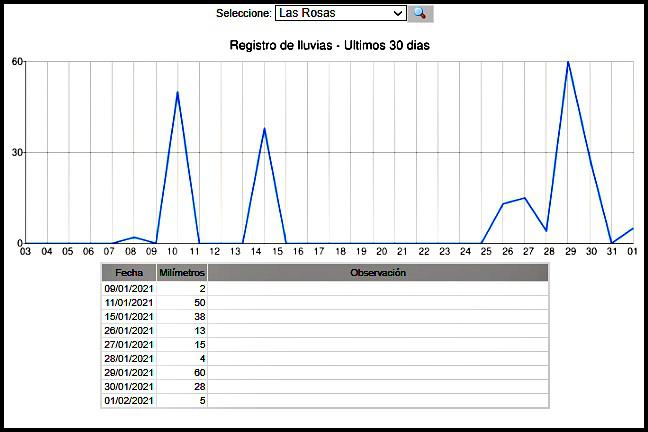648x432 pixels.
Task: Click the Fecha column header
Action: 129,273
